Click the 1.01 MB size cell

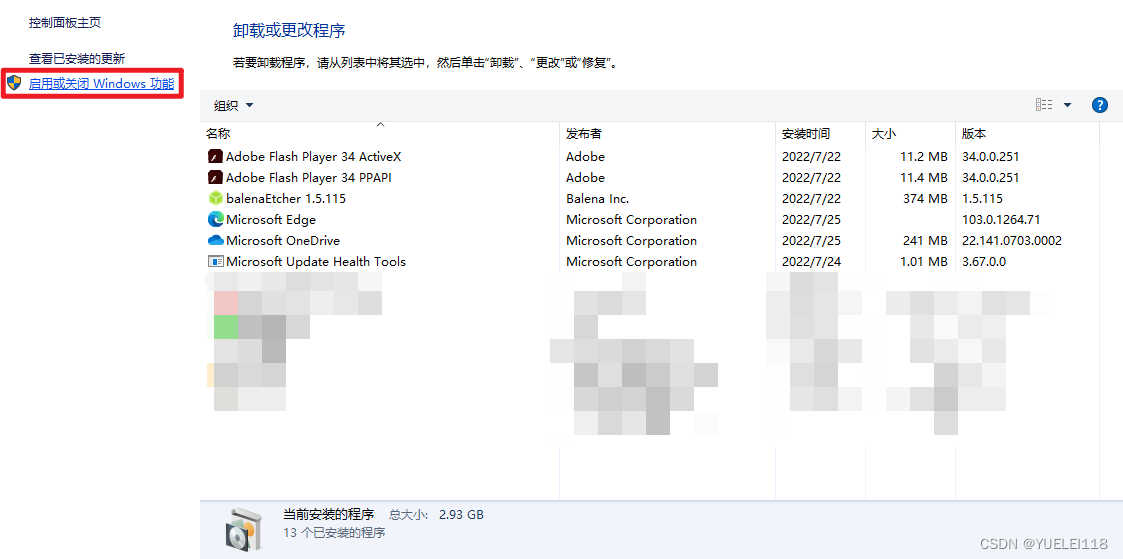point(923,262)
